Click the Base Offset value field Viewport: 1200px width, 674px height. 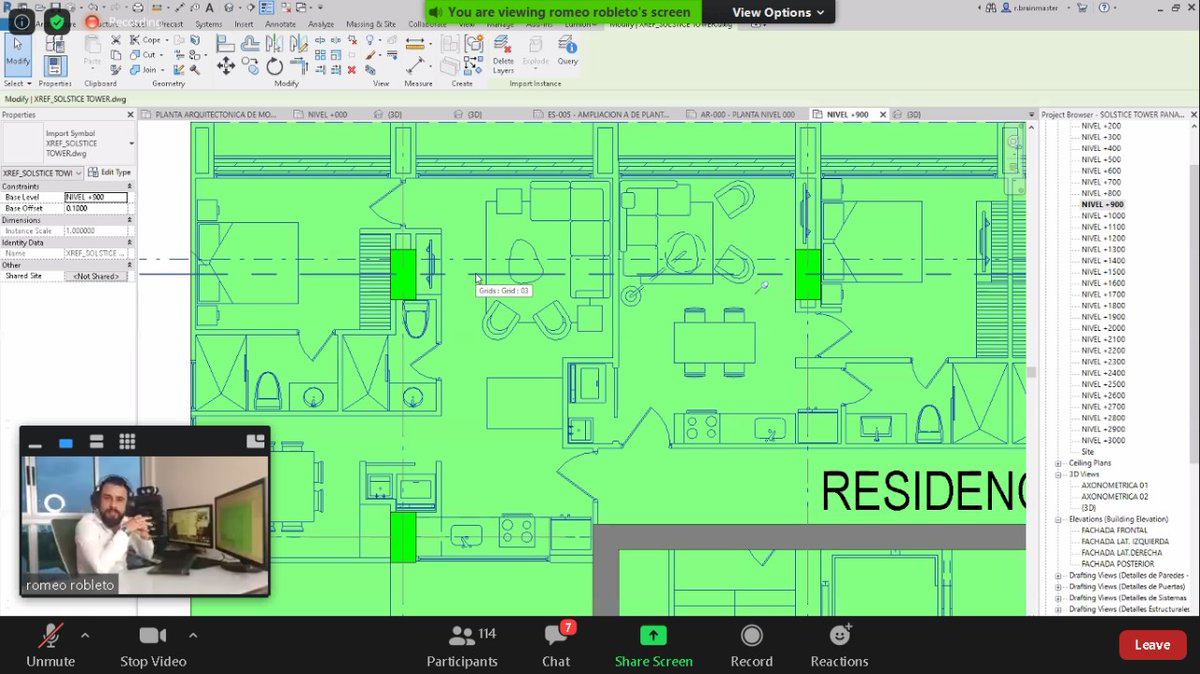[96, 208]
